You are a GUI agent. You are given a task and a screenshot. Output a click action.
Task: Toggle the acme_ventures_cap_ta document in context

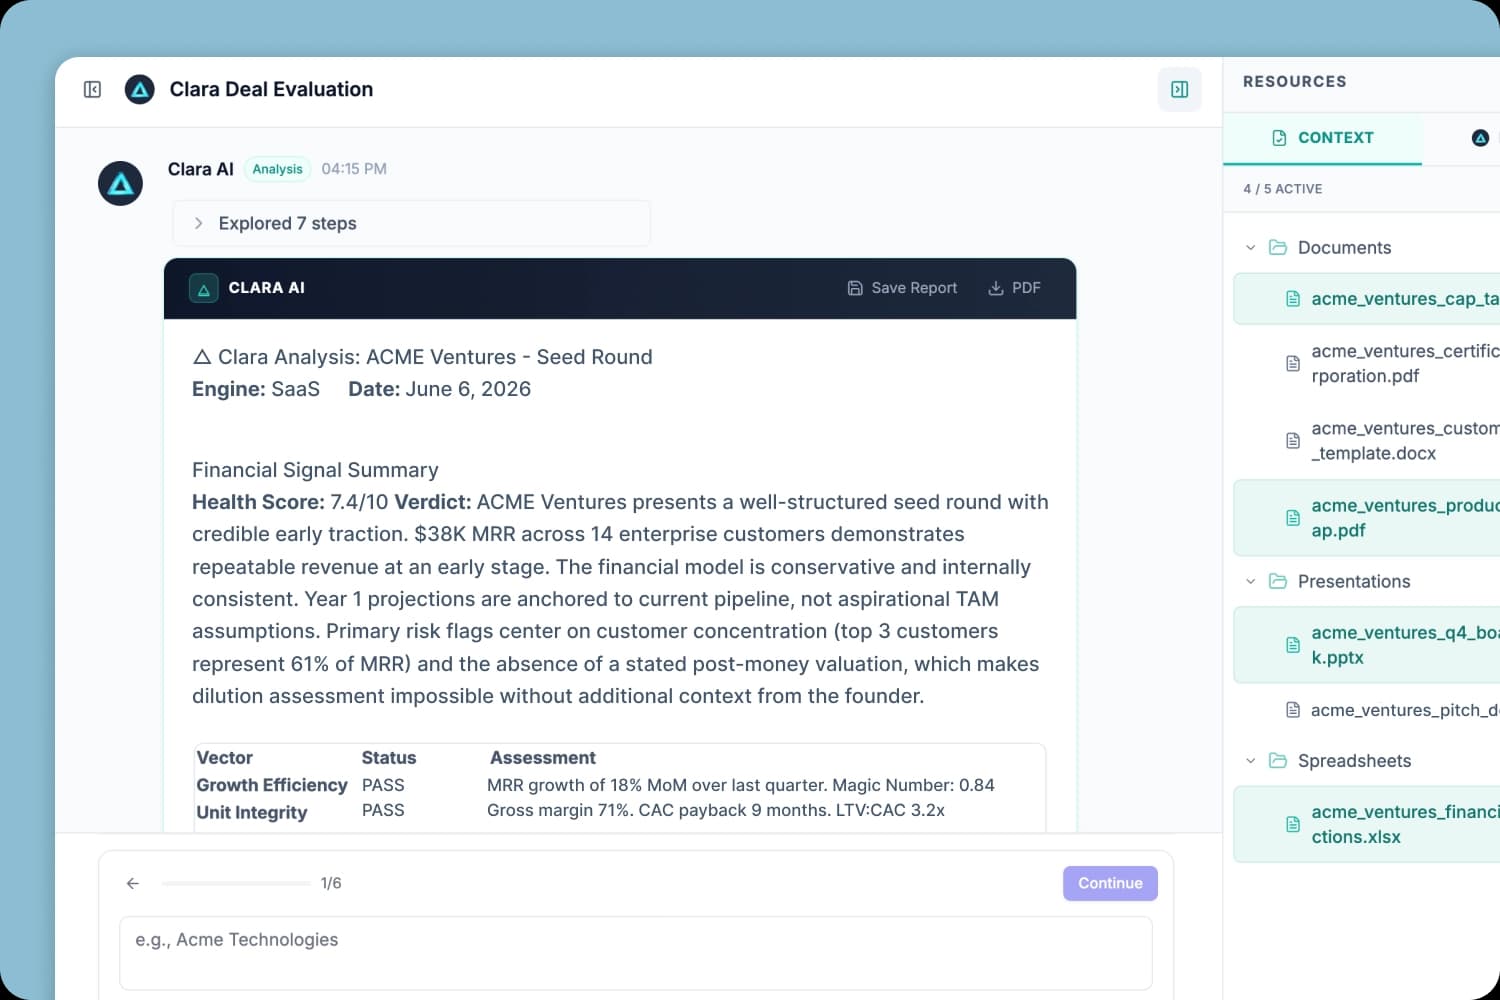[x=1367, y=299]
